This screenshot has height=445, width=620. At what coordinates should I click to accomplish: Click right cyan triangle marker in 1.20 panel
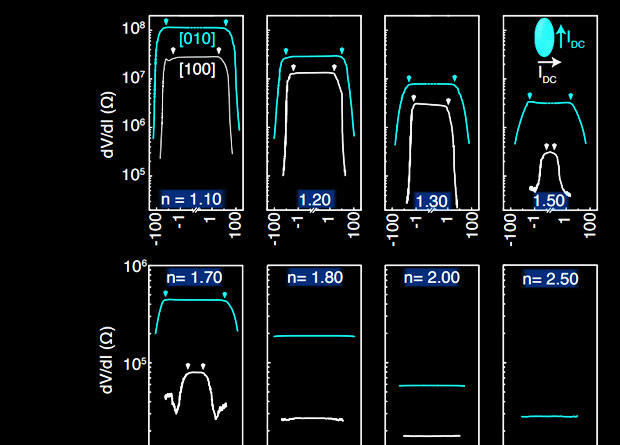pyautogui.click(x=342, y=49)
